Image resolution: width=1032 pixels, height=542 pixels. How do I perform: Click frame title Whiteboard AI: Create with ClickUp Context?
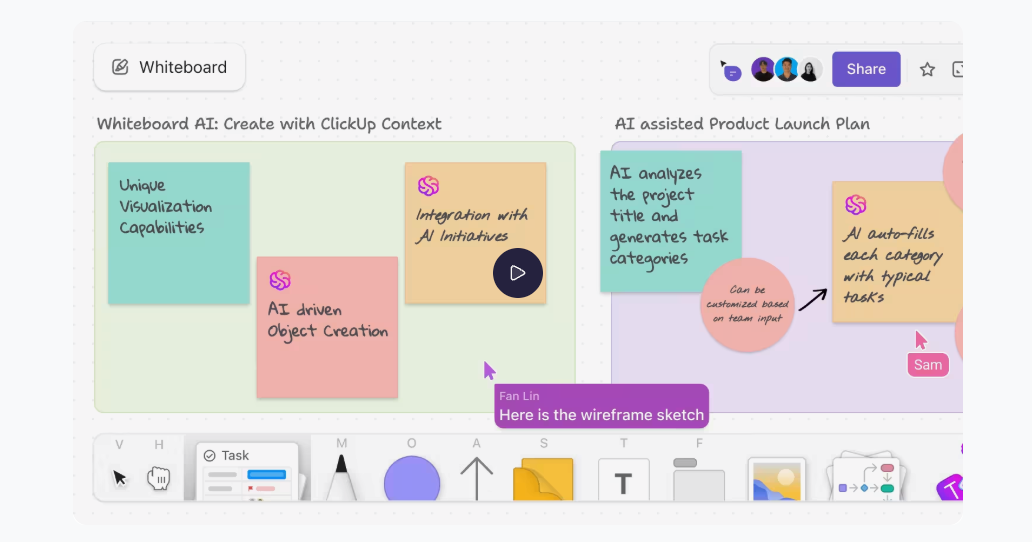269,124
